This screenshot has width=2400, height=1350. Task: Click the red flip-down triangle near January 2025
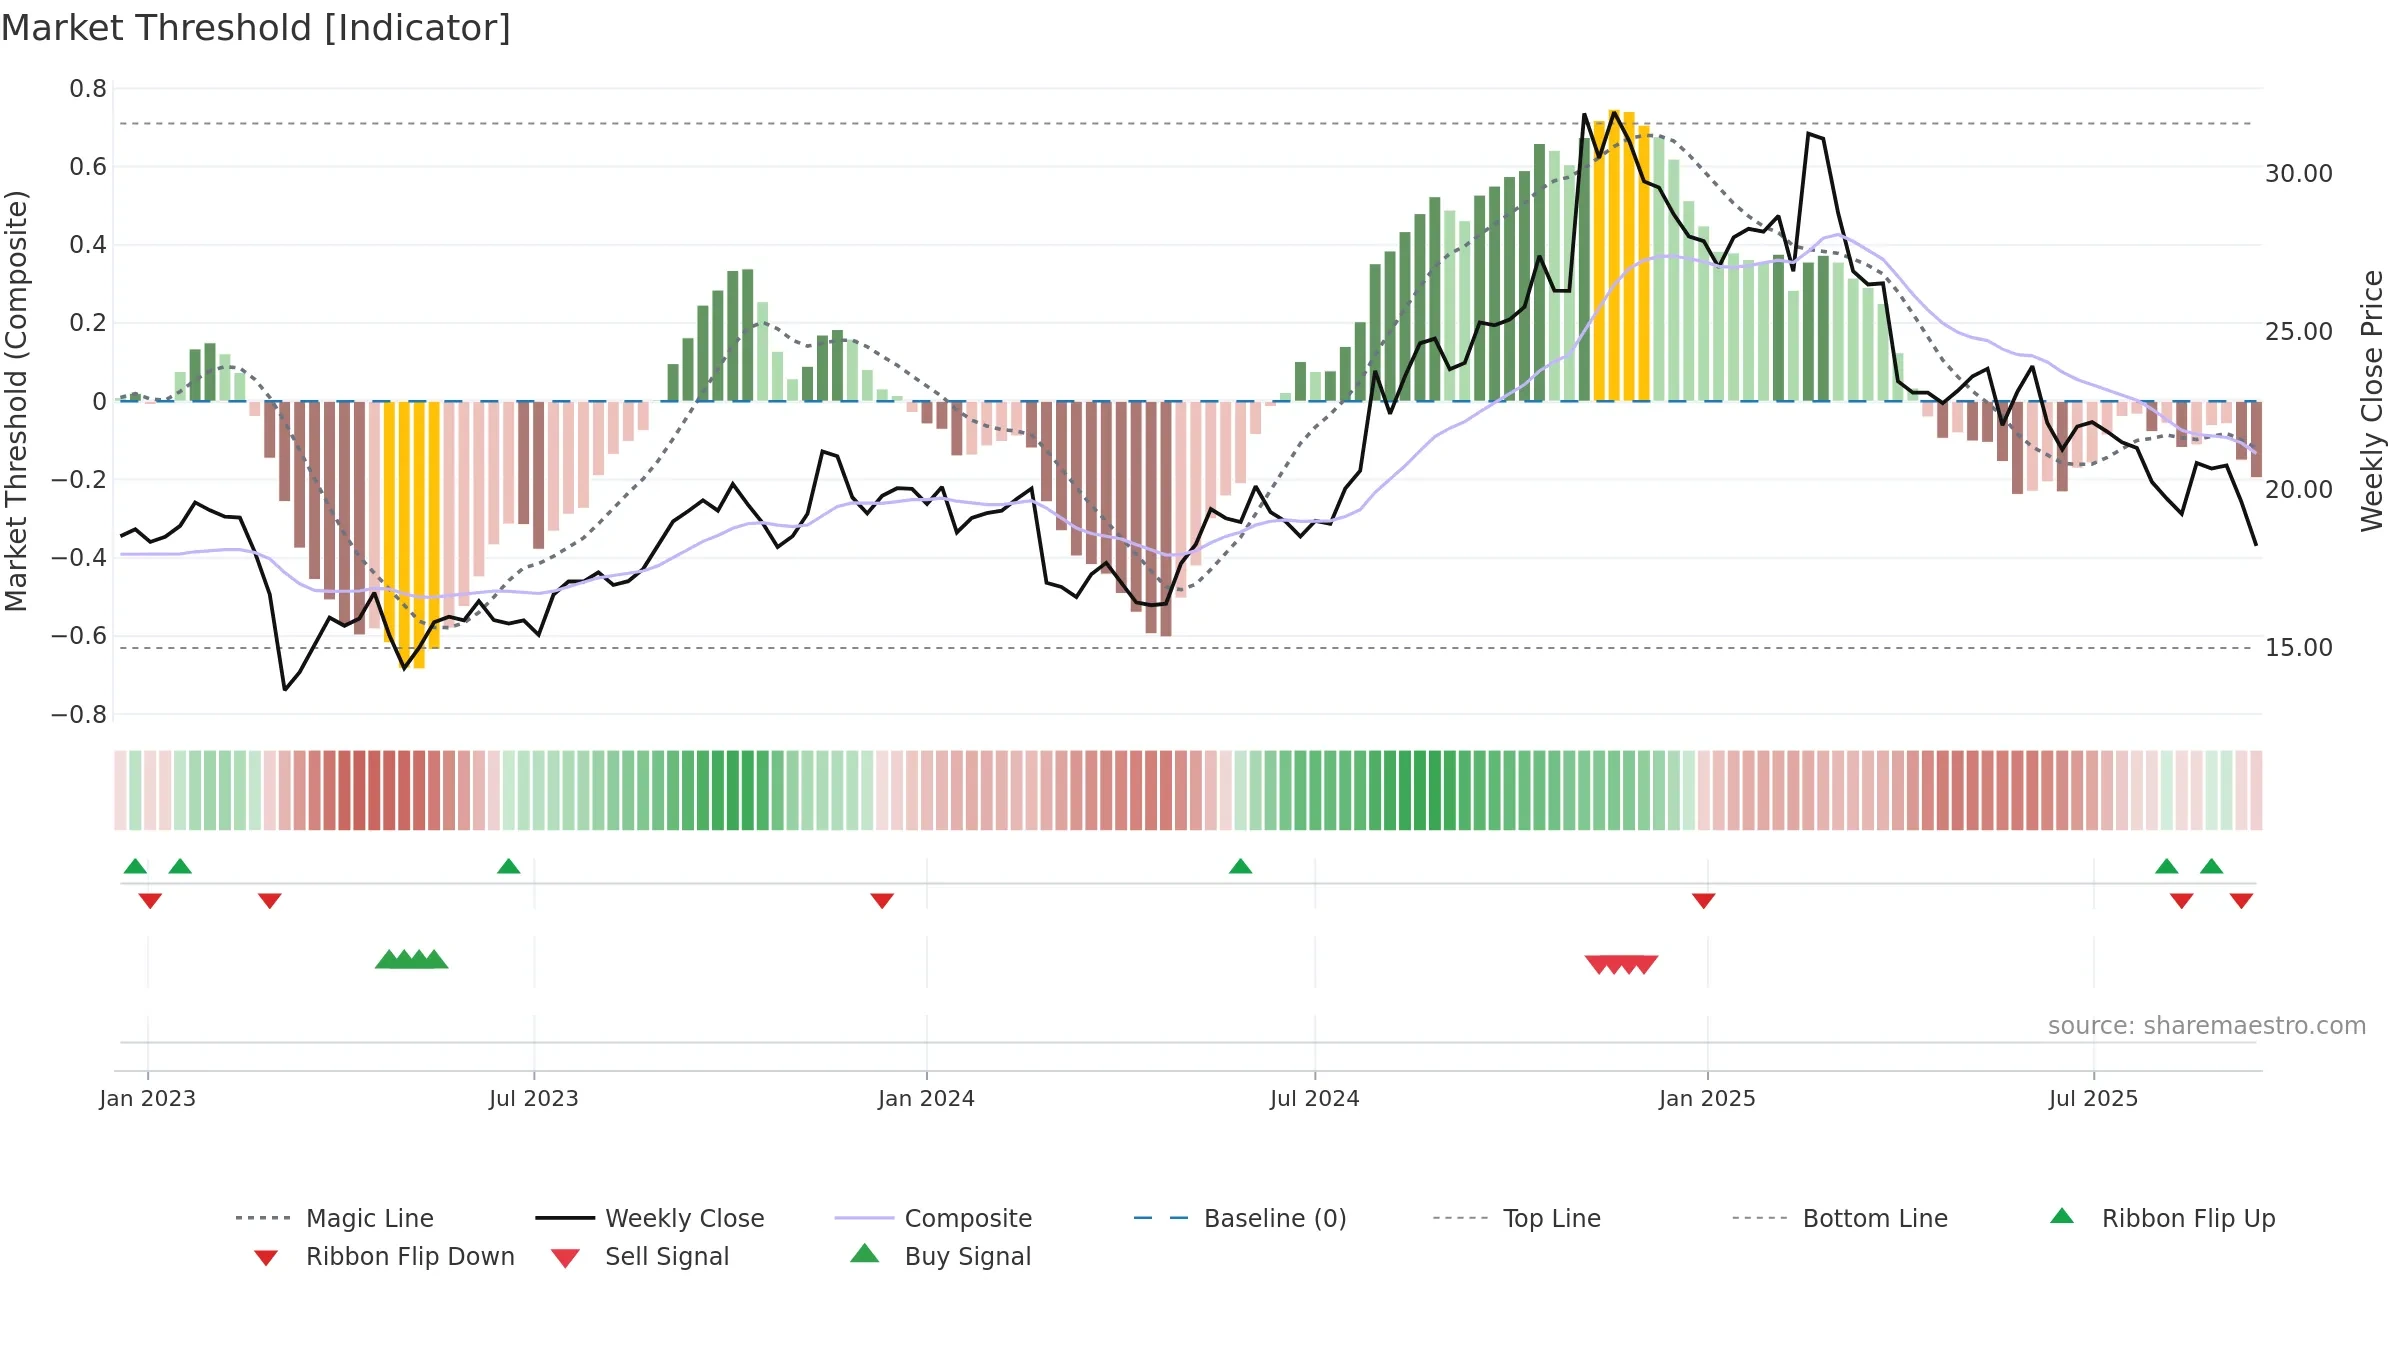1704,900
